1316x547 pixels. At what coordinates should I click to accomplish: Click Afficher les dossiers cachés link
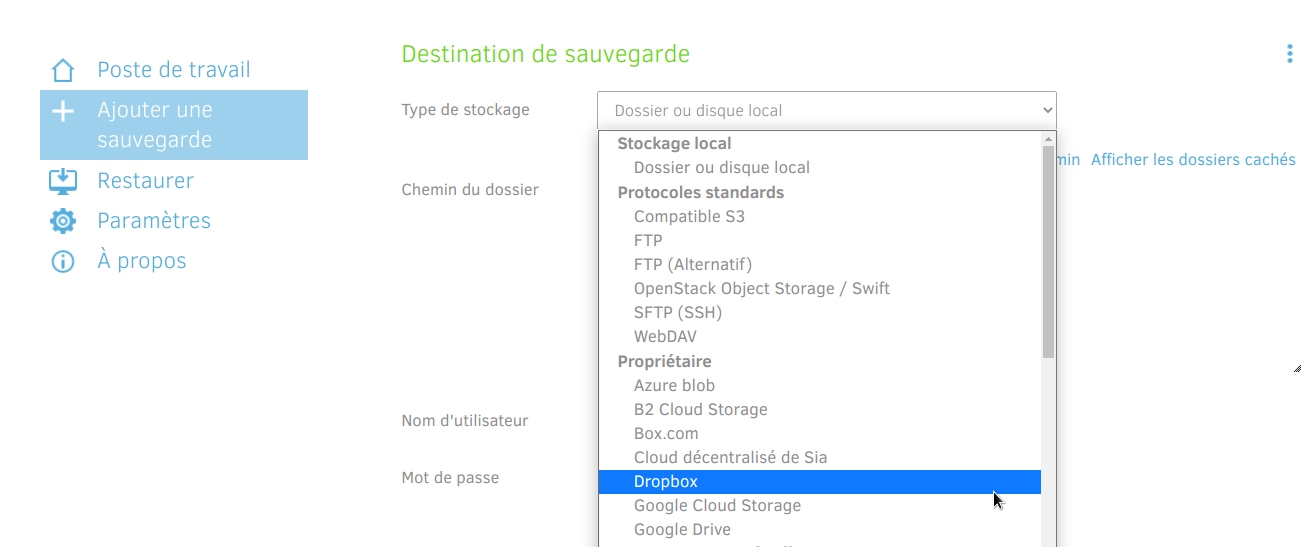click(x=1193, y=160)
